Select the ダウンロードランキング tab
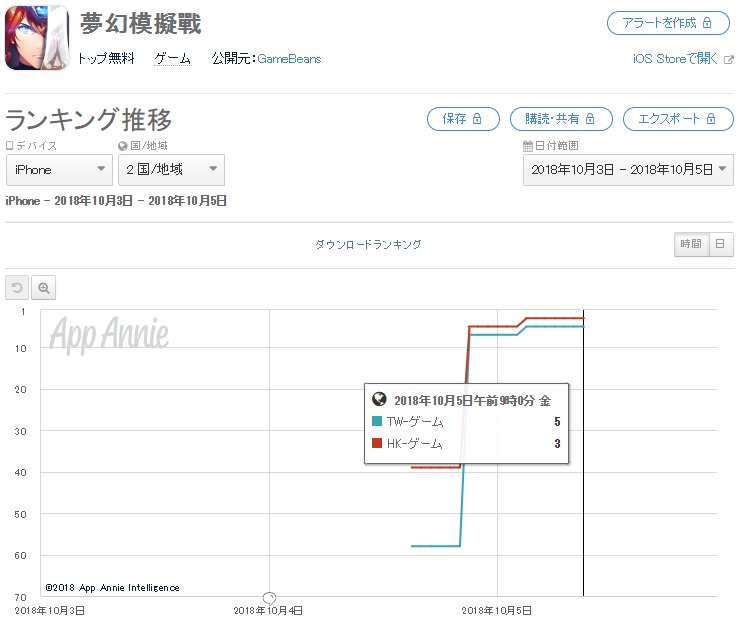 [368, 244]
